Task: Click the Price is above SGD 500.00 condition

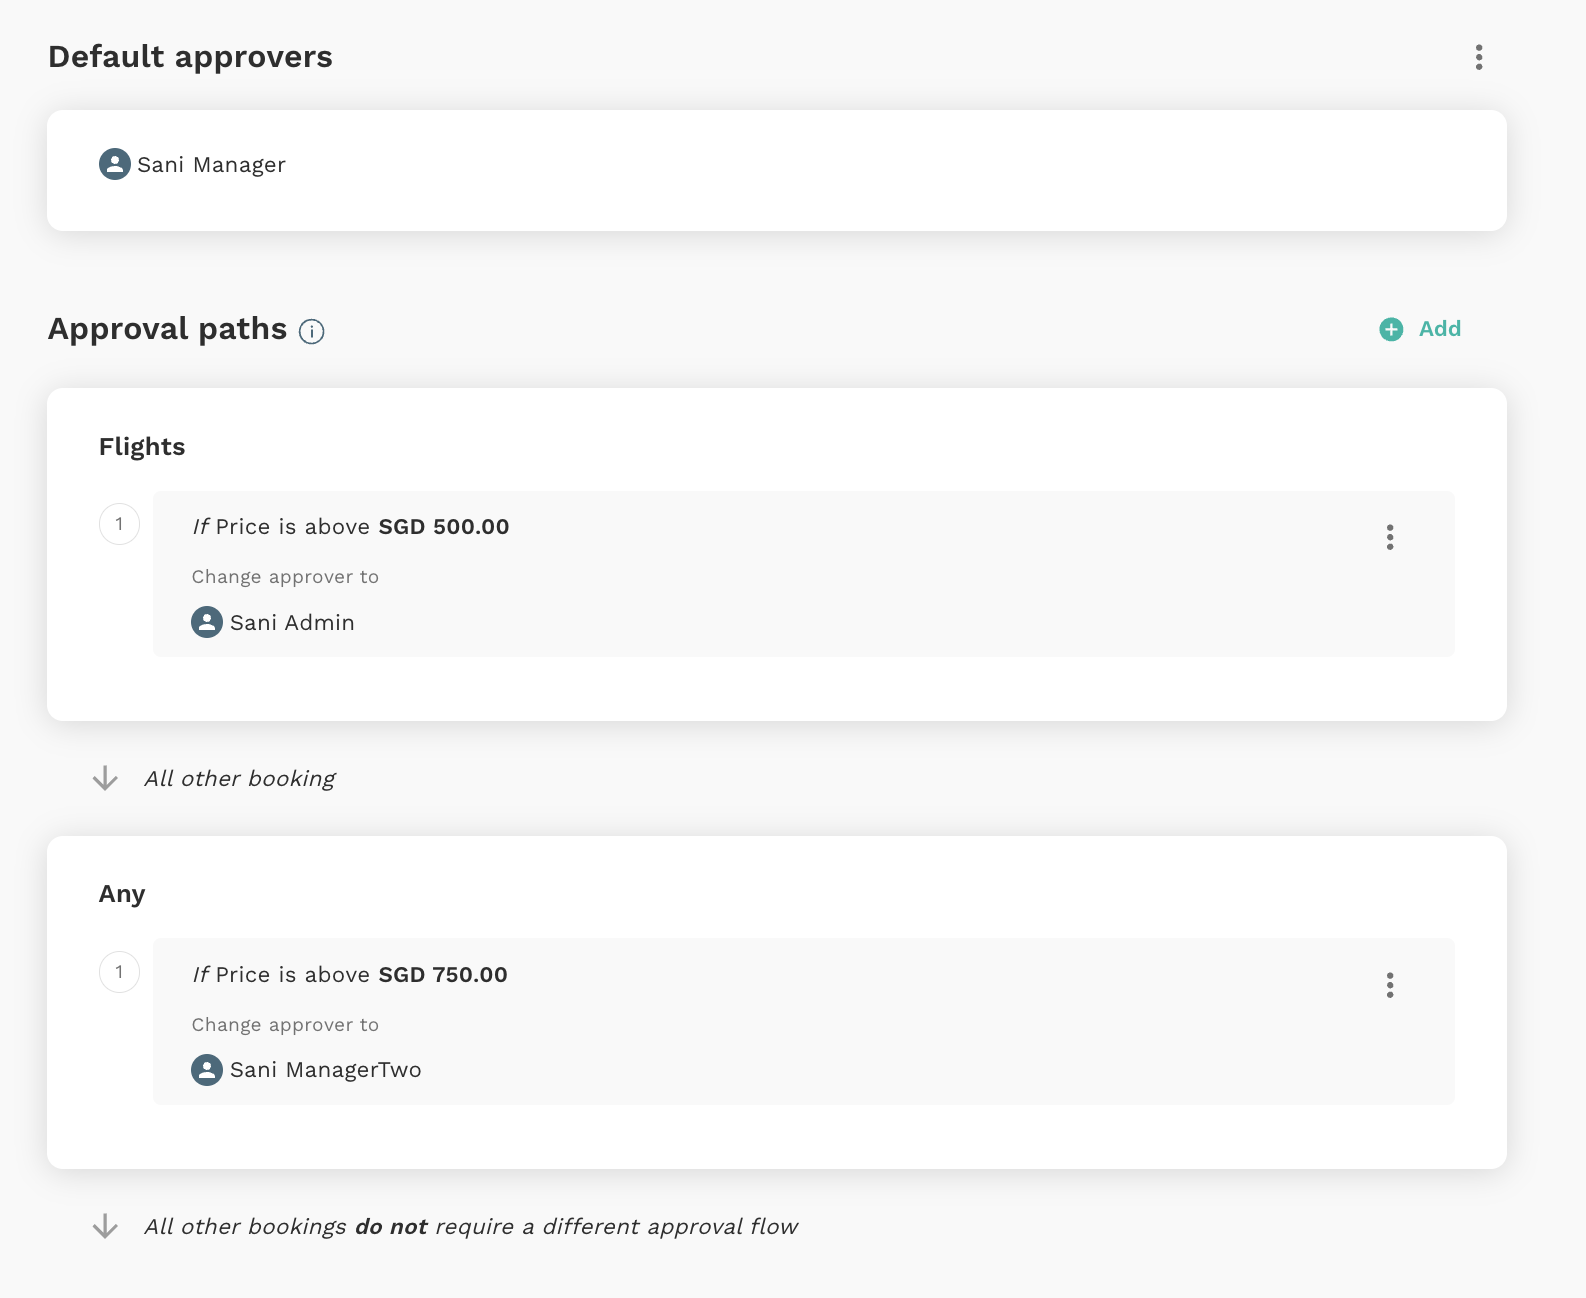Action: coord(351,527)
